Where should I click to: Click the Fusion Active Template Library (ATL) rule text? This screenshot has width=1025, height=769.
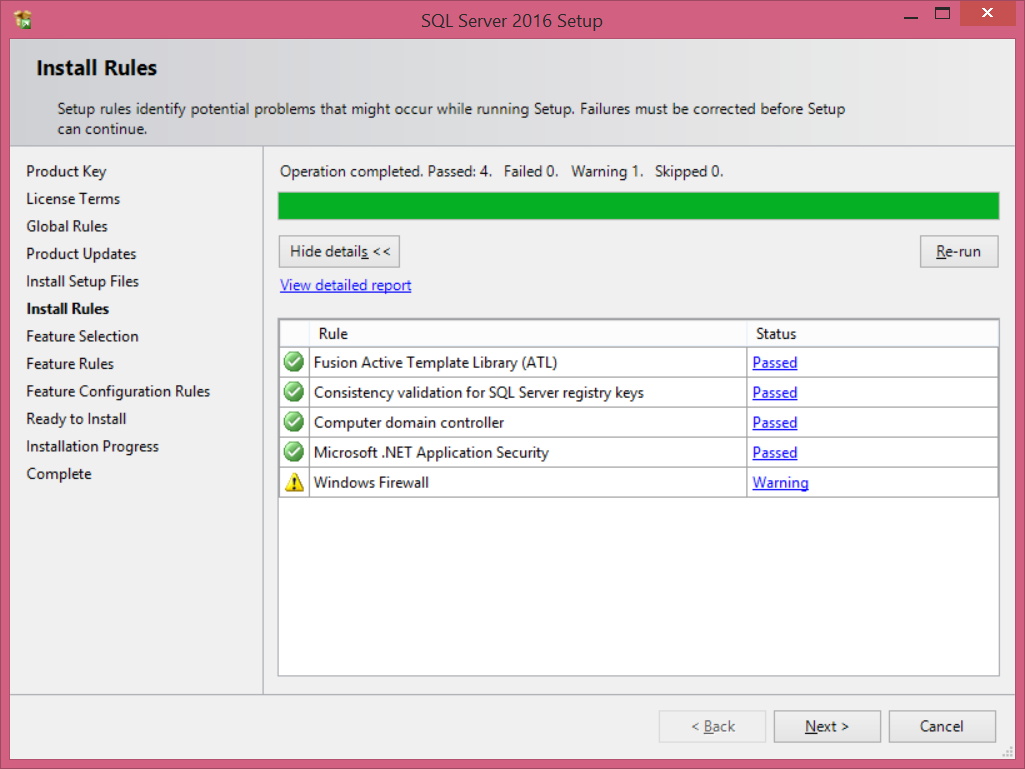point(435,362)
